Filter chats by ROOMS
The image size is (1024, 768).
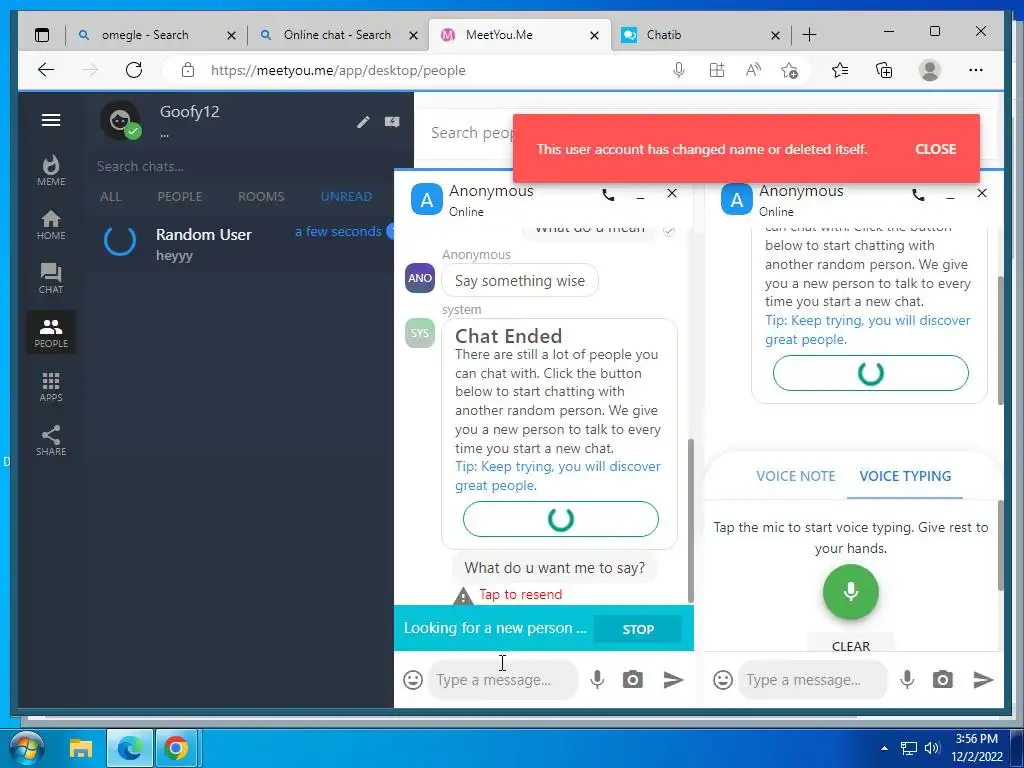(x=261, y=197)
